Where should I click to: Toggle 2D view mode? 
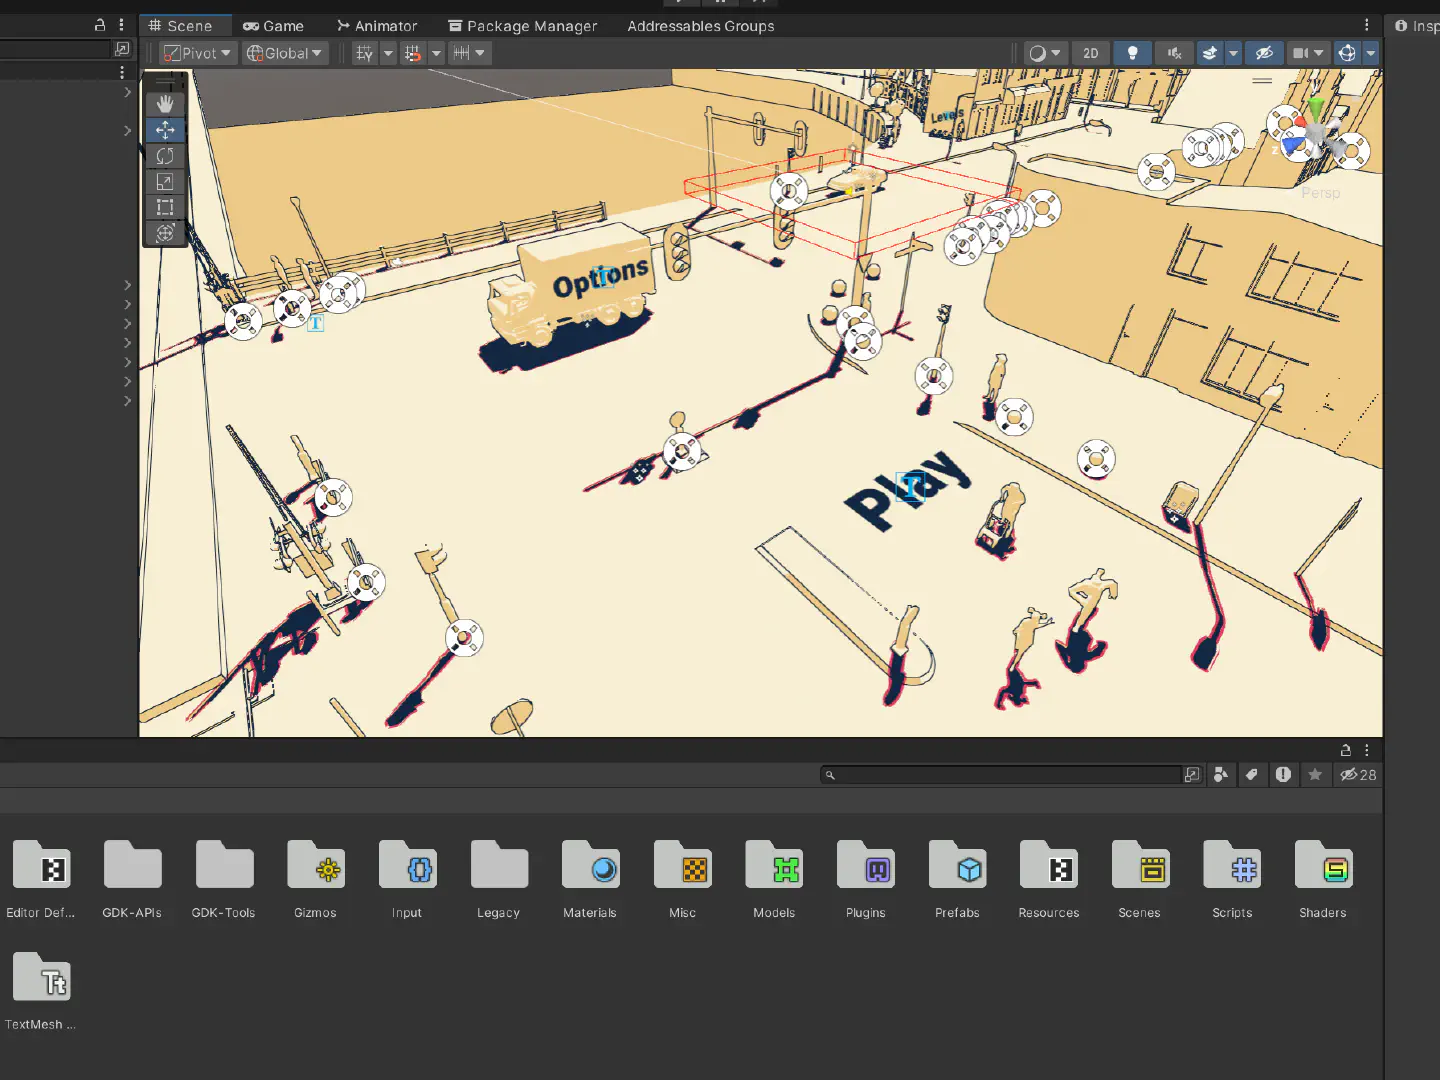[x=1090, y=53]
